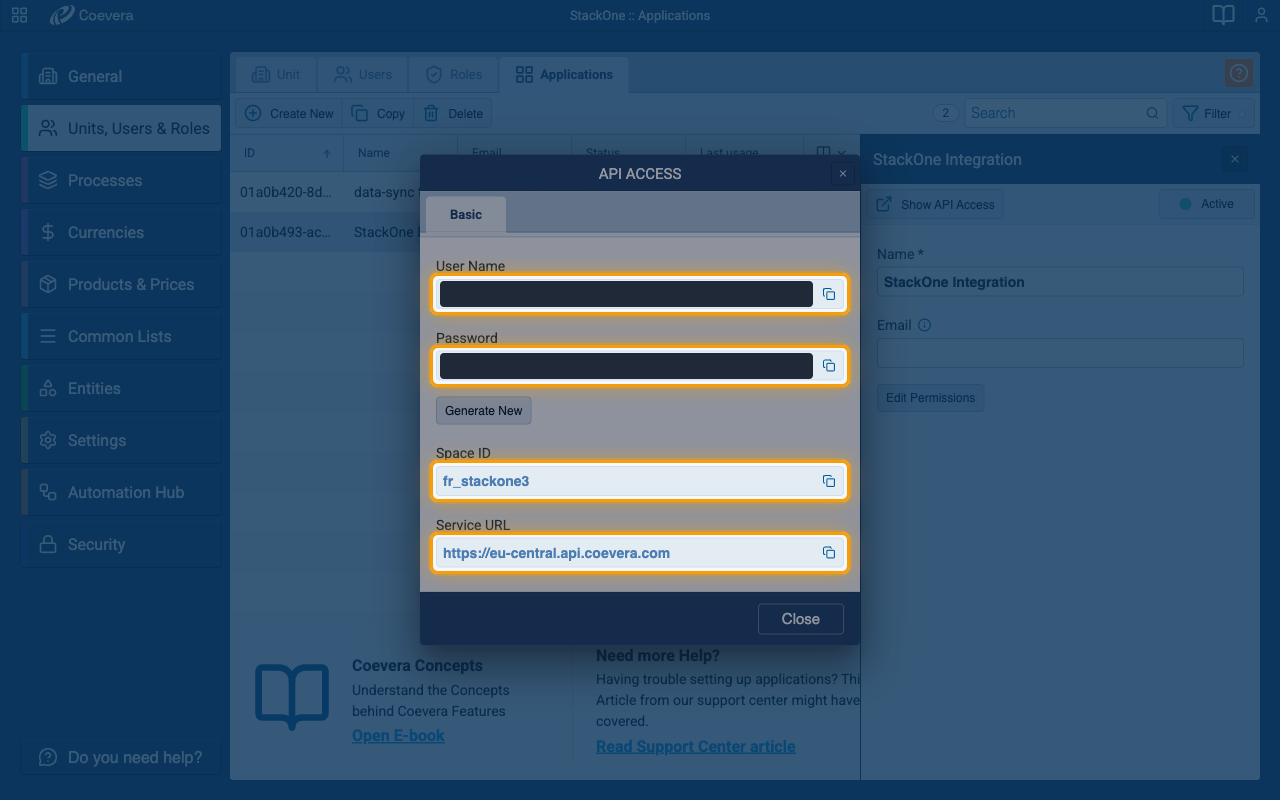Click the Name column header
1280x800 pixels.
tap(401, 153)
